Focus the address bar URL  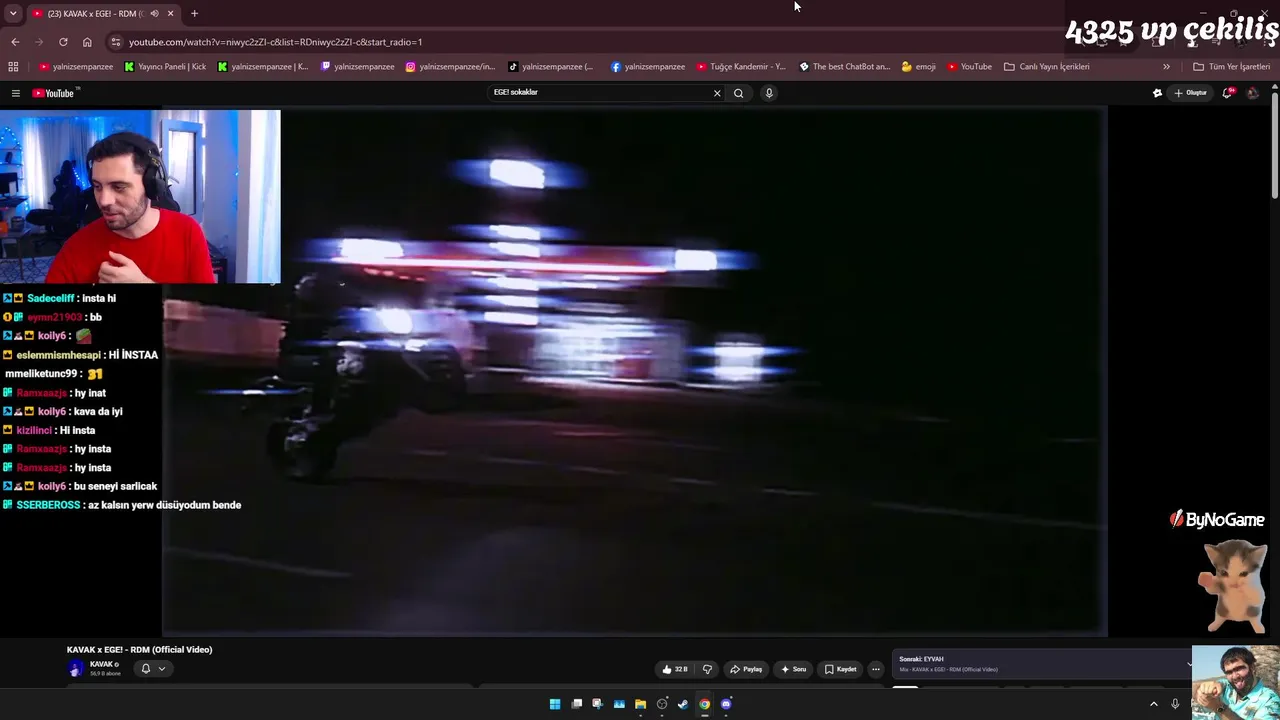[x=276, y=42]
